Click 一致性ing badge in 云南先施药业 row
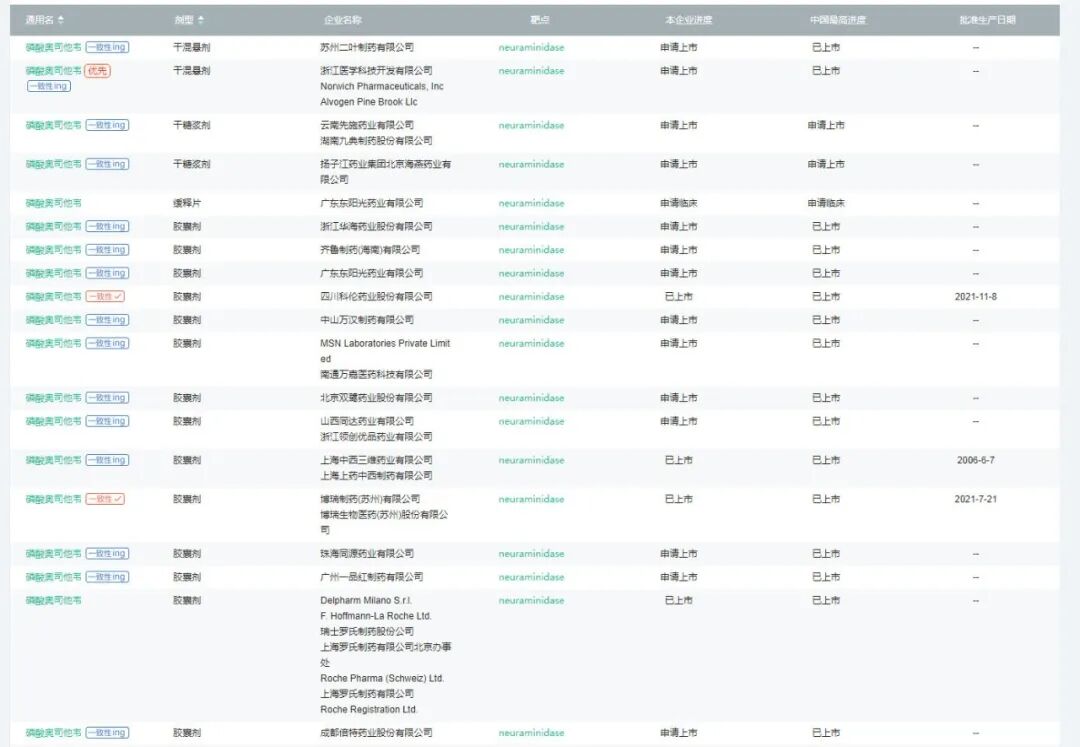This screenshot has height=747, width=1080. pos(107,125)
